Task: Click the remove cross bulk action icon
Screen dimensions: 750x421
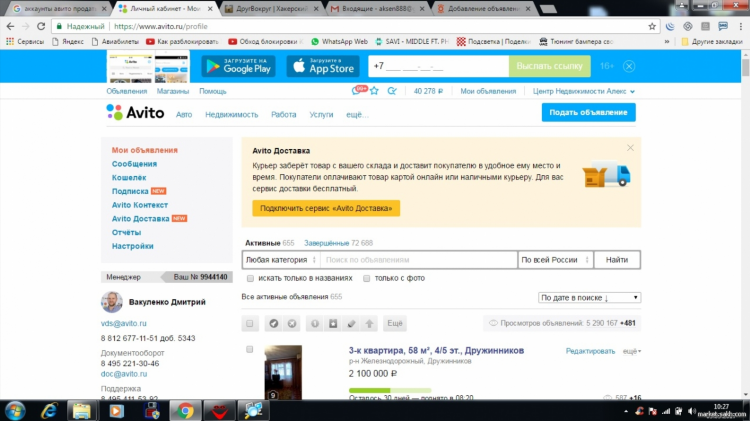Action: click(292, 324)
